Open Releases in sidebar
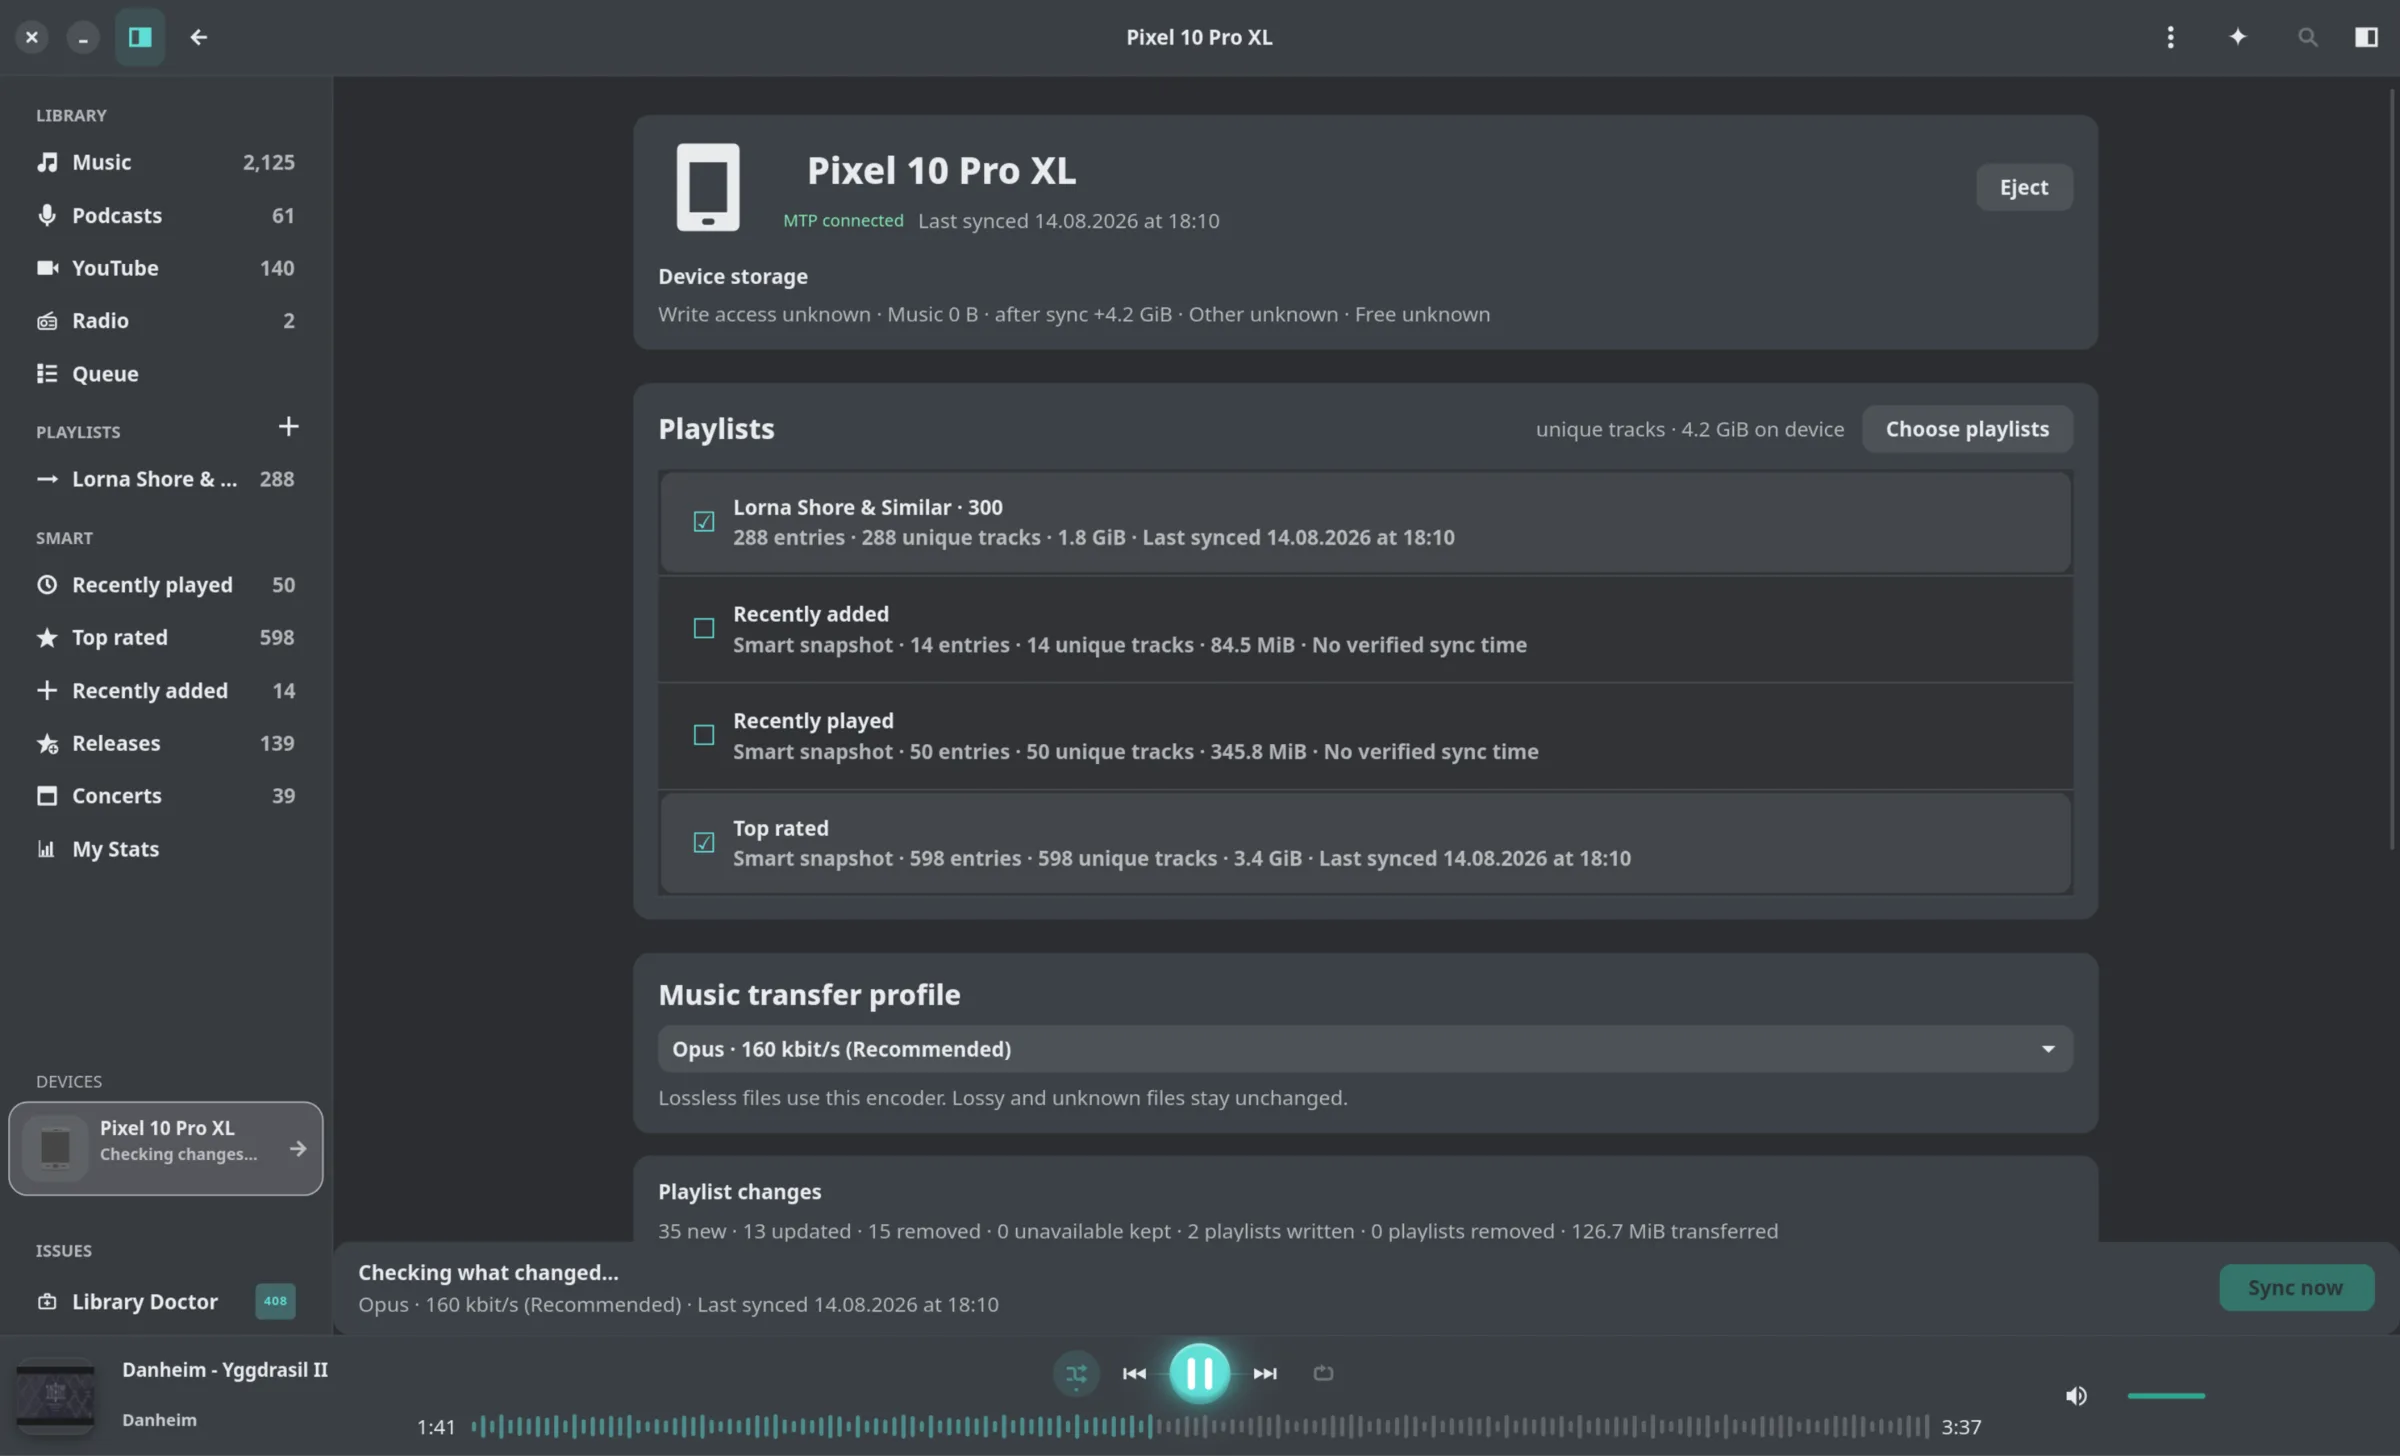The width and height of the screenshot is (2400, 1456). click(x=166, y=744)
